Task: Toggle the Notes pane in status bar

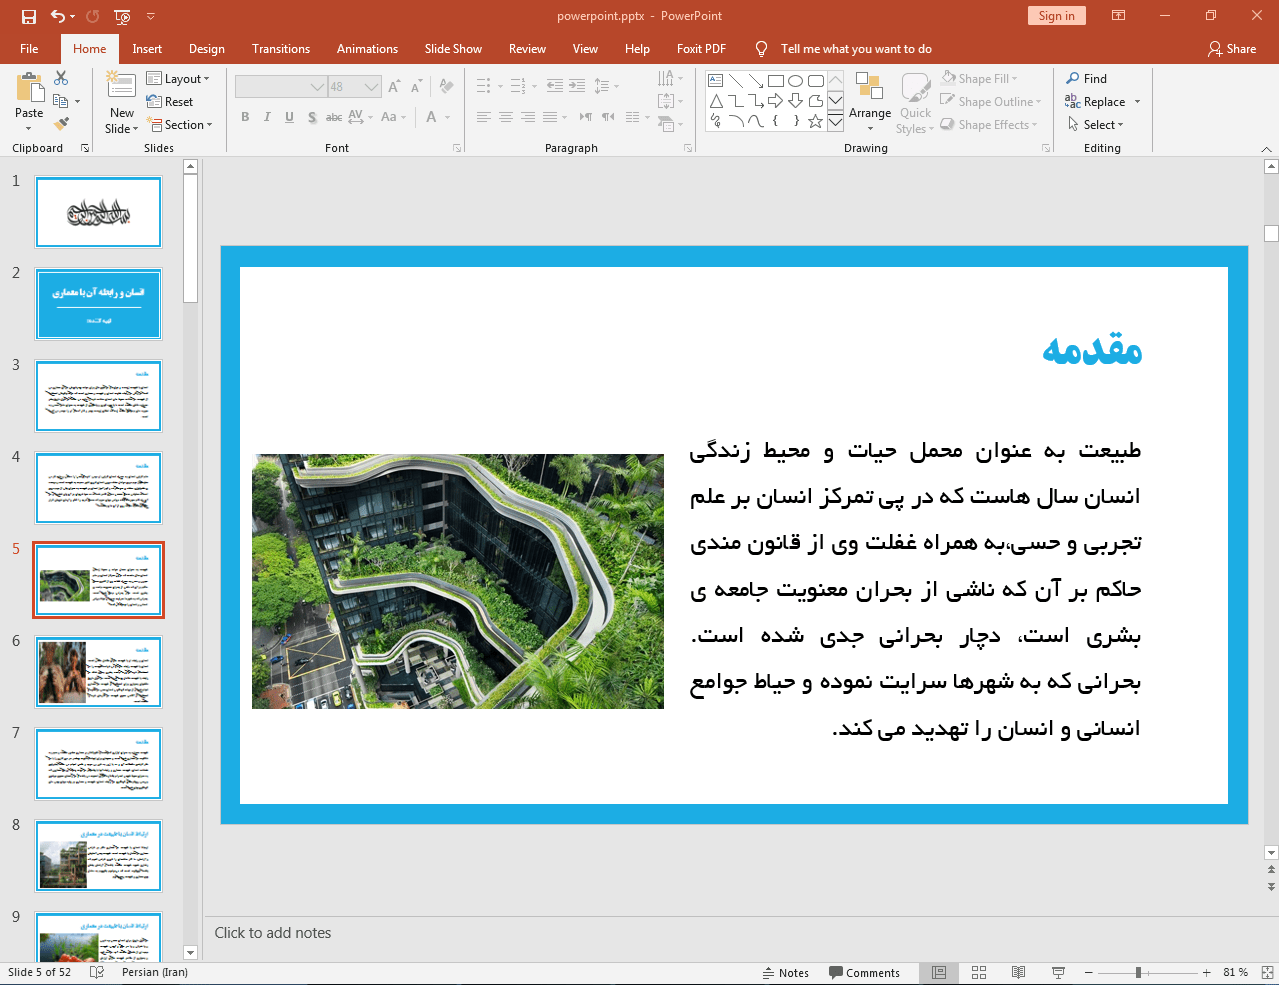Action: click(x=785, y=972)
